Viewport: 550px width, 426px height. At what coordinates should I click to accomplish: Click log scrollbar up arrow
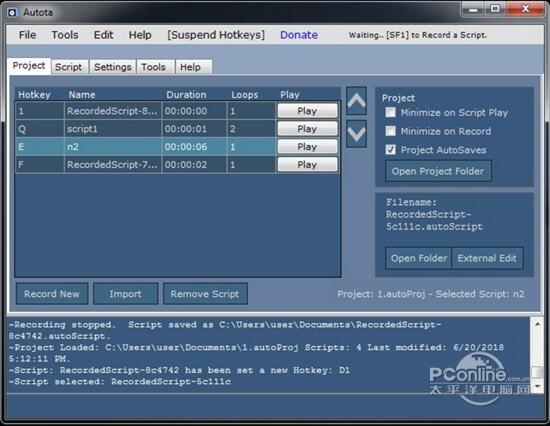point(537,325)
